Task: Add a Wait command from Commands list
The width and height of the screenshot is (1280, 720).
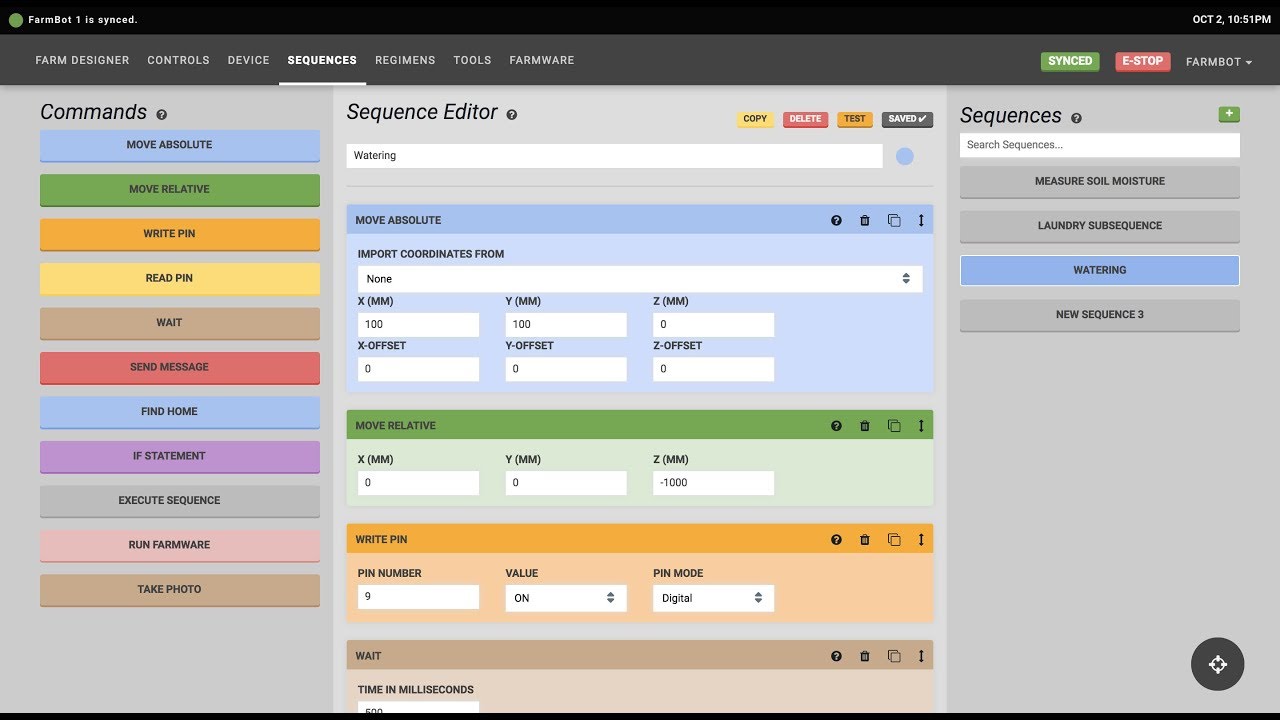Action: [180, 323]
